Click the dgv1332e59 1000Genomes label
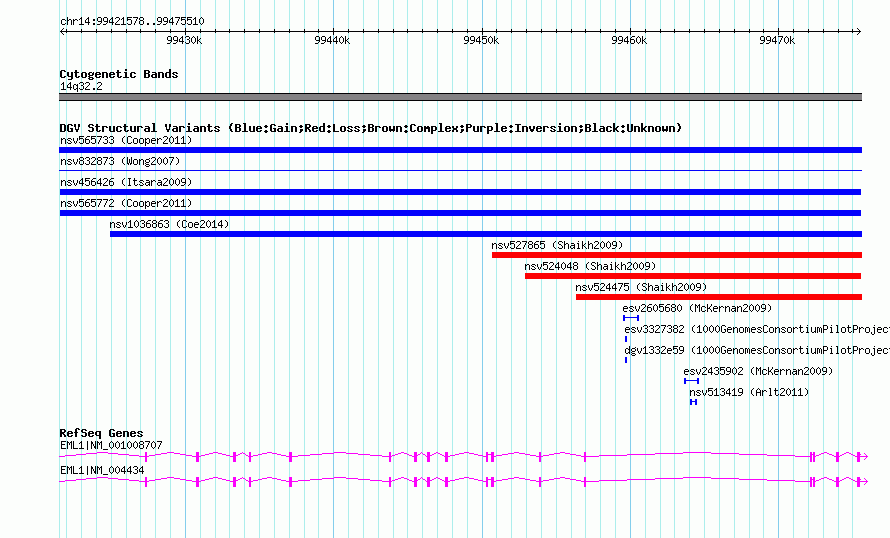Viewport: 890px width, 538px height. [757, 350]
